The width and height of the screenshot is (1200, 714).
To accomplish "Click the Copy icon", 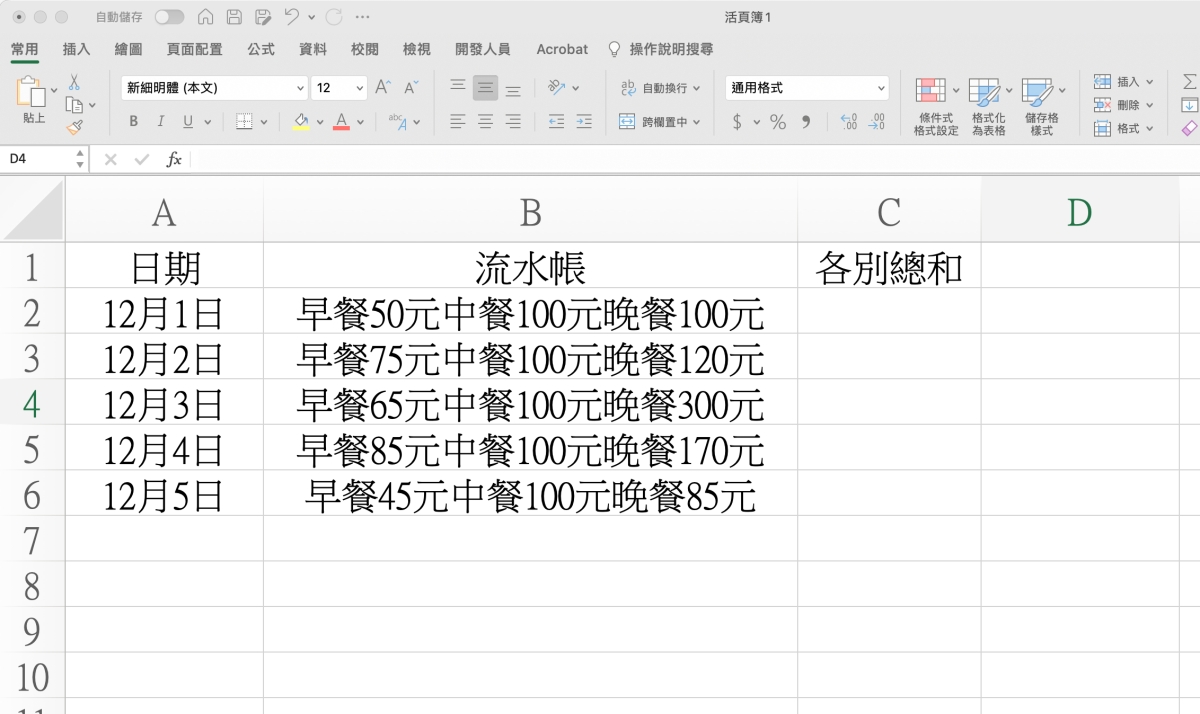I will pyautogui.click(x=74, y=104).
